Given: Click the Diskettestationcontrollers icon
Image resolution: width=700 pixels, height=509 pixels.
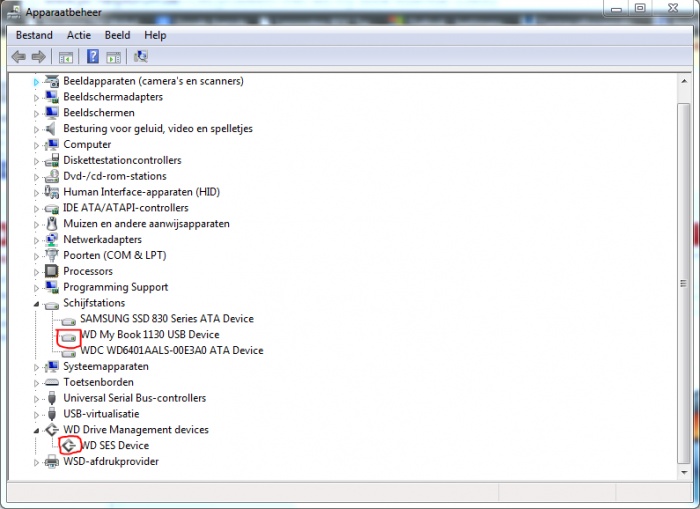Looking at the screenshot, I should [52, 160].
